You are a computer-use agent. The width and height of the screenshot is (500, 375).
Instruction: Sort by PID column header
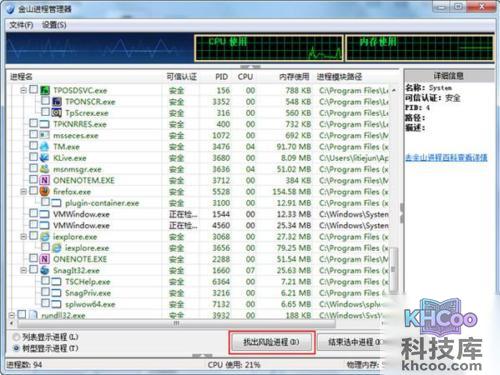click(x=221, y=77)
